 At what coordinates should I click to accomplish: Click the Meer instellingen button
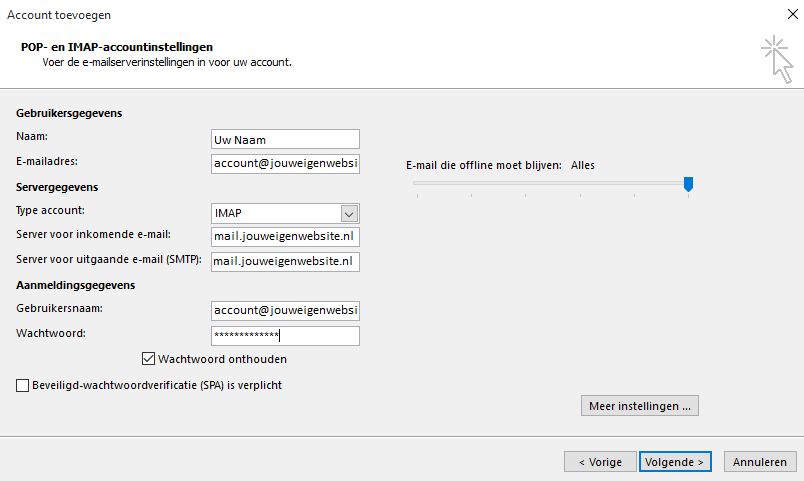coord(639,406)
